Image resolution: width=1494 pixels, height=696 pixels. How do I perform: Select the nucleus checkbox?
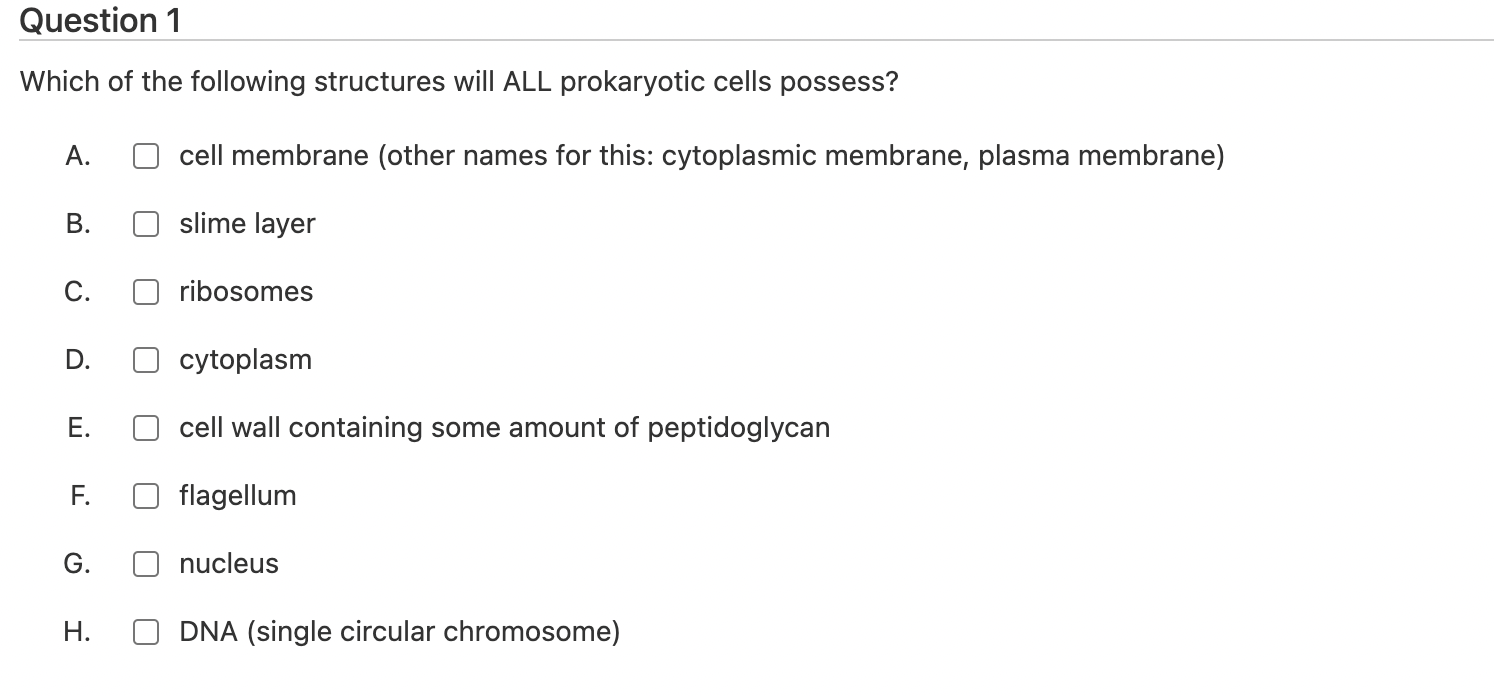(146, 564)
